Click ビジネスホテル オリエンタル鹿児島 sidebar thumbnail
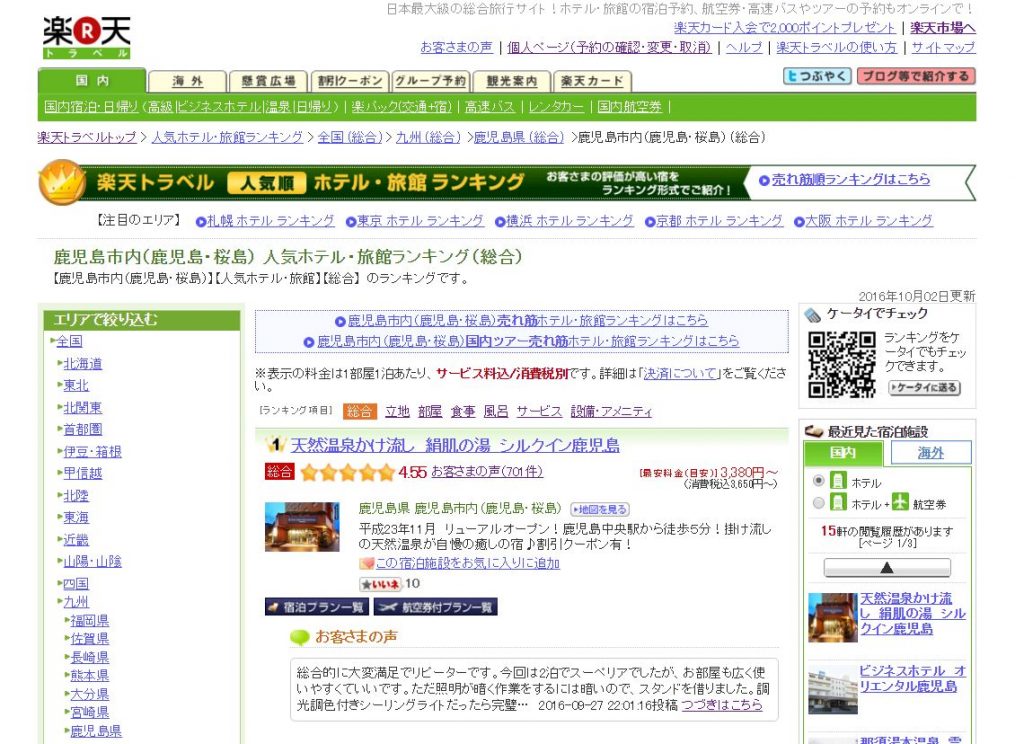This screenshot has width=1024, height=744. click(x=833, y=690)
